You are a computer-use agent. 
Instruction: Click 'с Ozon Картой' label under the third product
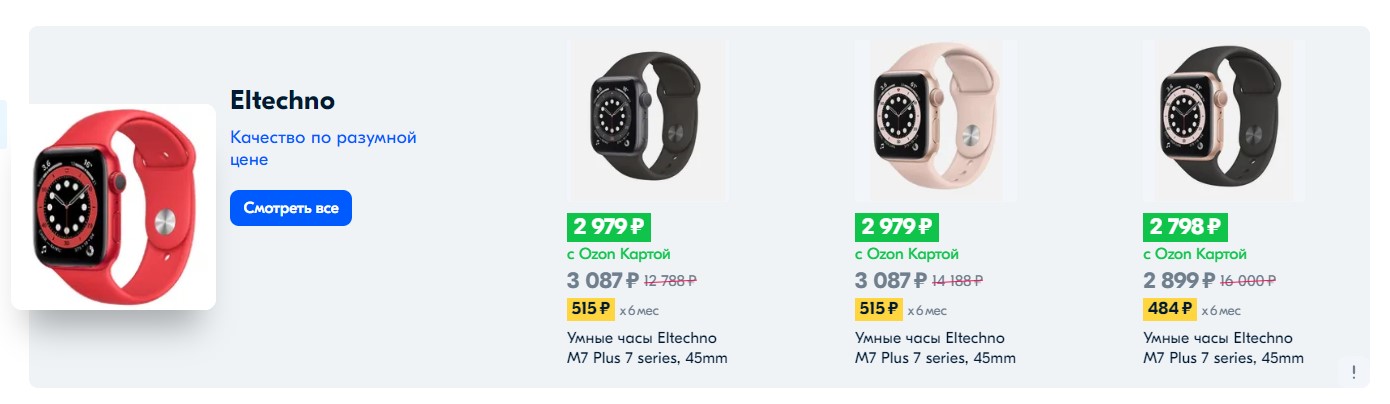pyautogui.click(x=1195, y=255)
